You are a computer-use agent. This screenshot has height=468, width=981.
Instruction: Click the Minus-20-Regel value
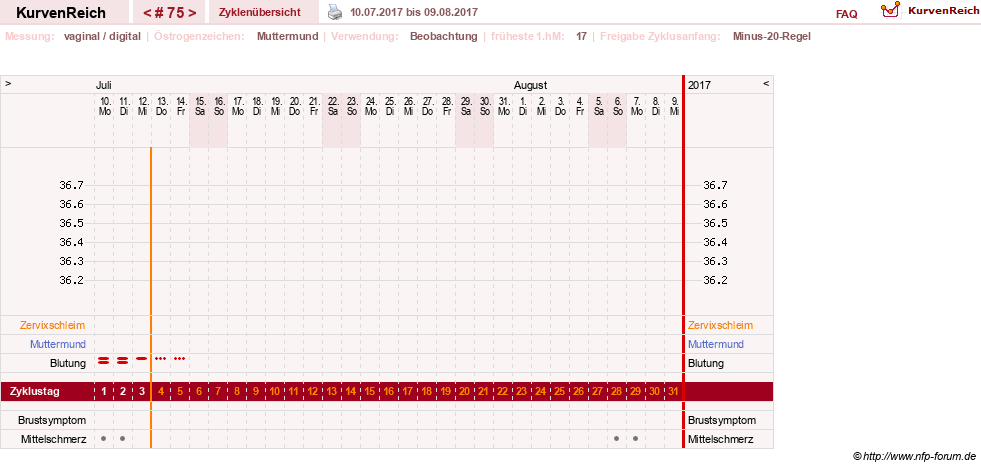pyautogui.click(x=771, y=36)
